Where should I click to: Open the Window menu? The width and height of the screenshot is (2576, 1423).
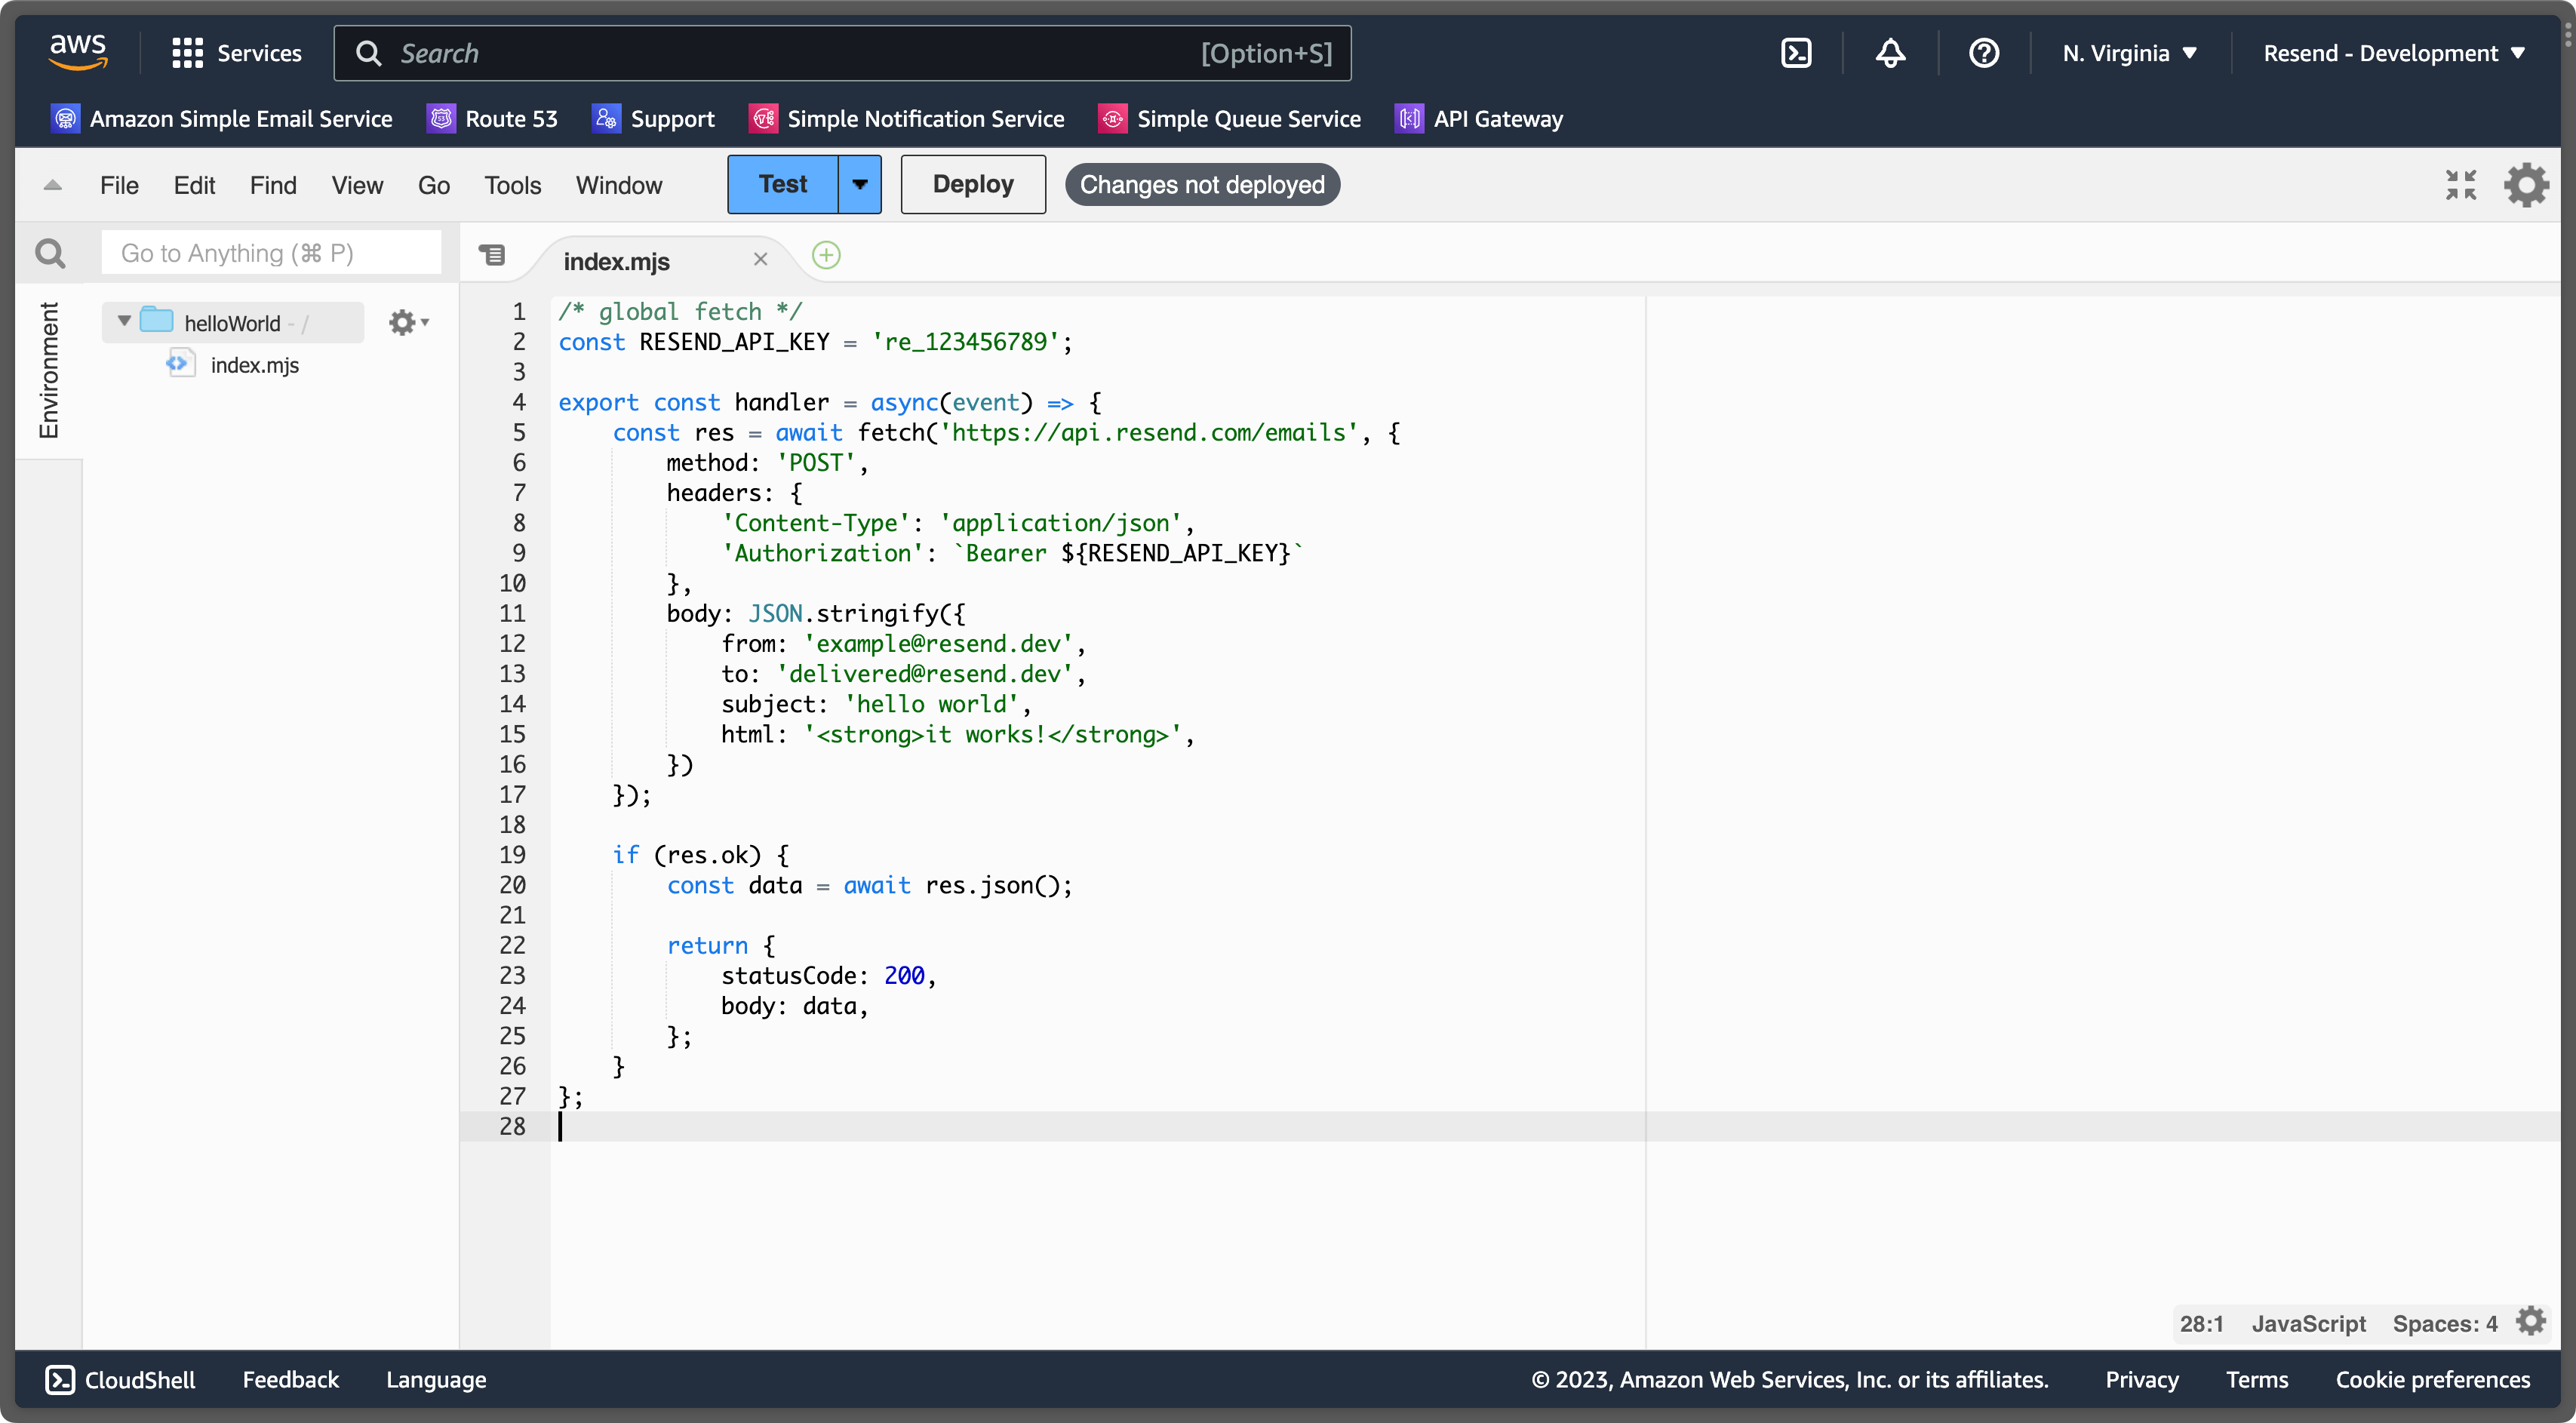619,185
